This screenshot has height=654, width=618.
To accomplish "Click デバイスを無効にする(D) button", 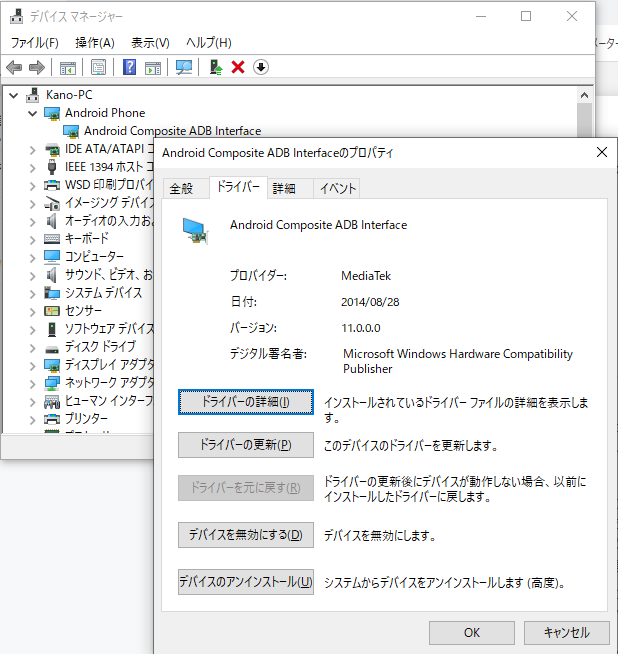I will pos(246,535).
